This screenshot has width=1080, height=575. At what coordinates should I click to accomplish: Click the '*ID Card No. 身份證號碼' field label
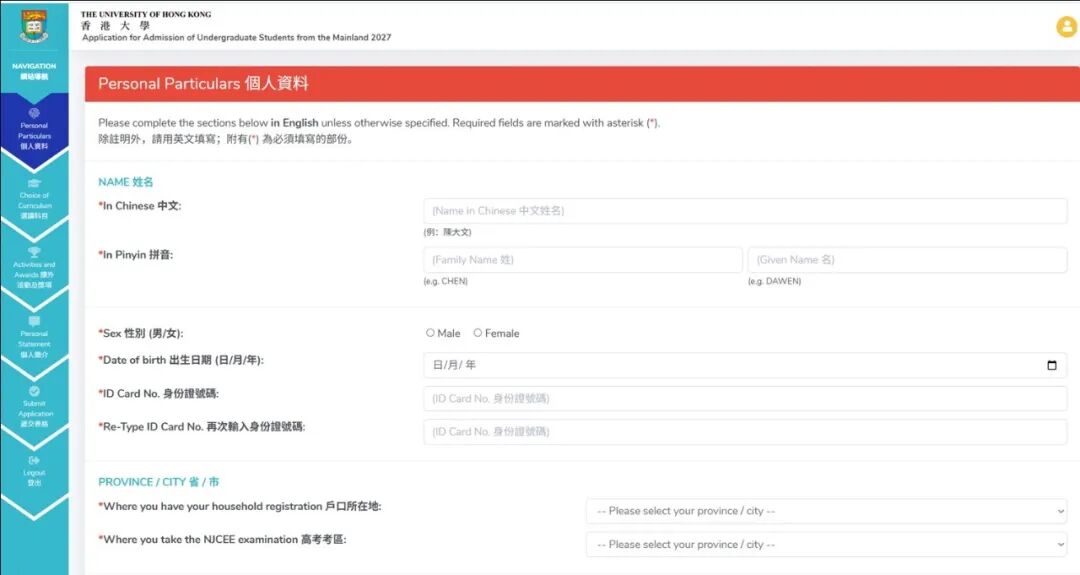pos(158,394)
